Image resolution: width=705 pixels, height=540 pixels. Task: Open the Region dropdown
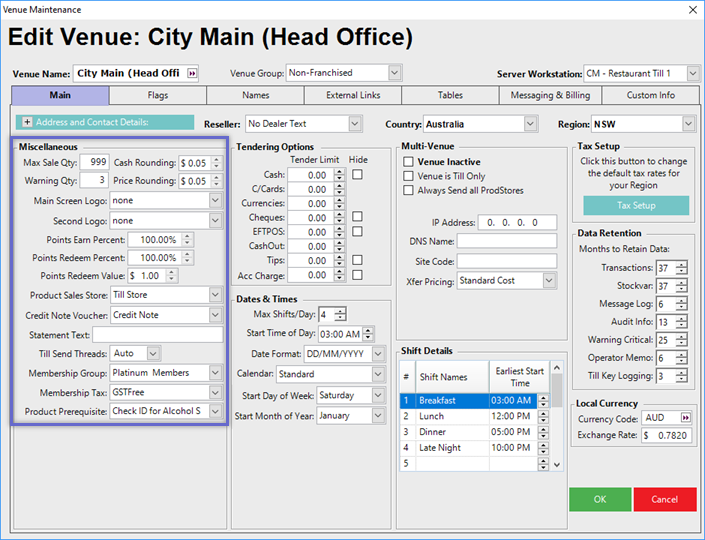click(688, 124)
